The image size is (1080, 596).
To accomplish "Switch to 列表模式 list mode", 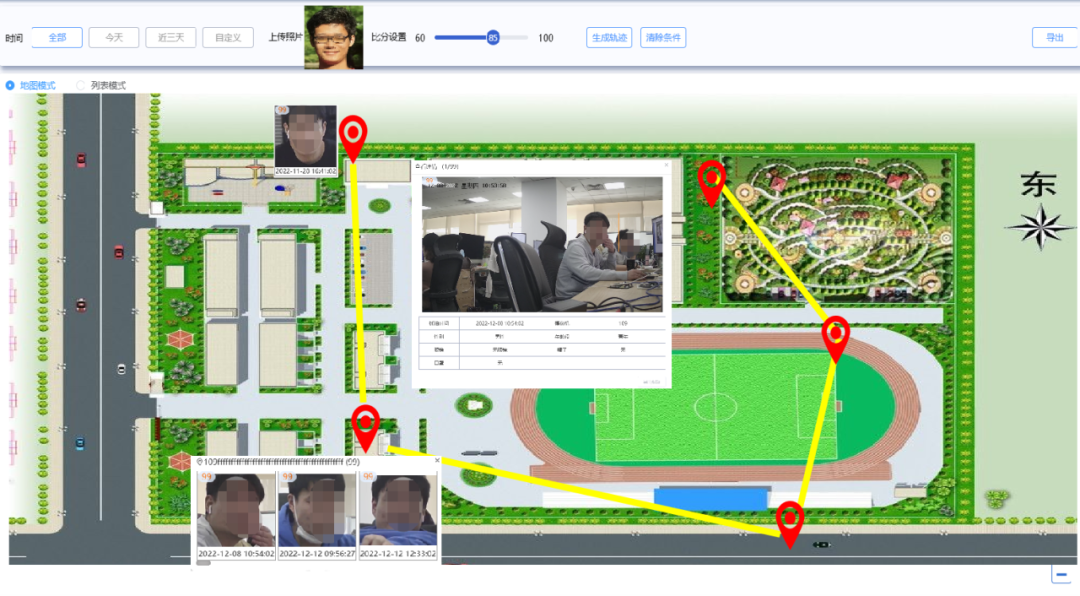I will 81,85.
